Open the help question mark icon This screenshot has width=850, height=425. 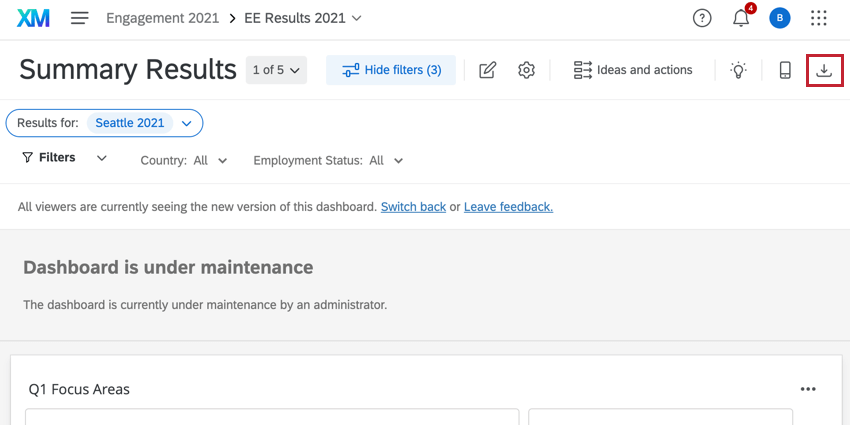[702, 18]
